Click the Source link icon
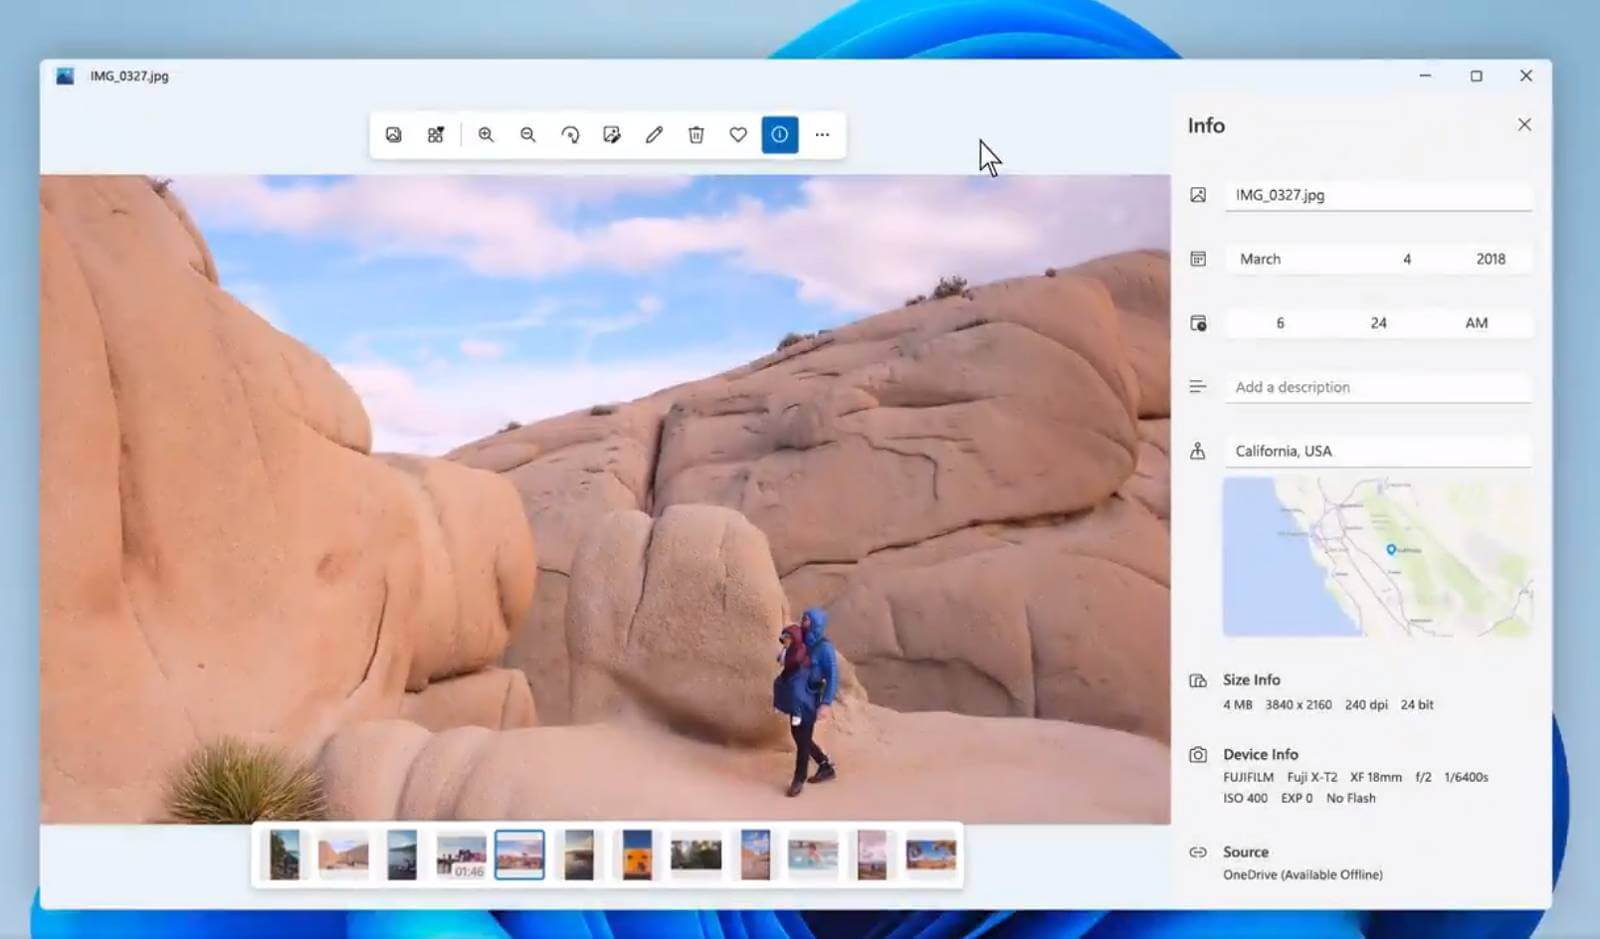Screen dimensions: 1600x939 (x=1198, y=852)
